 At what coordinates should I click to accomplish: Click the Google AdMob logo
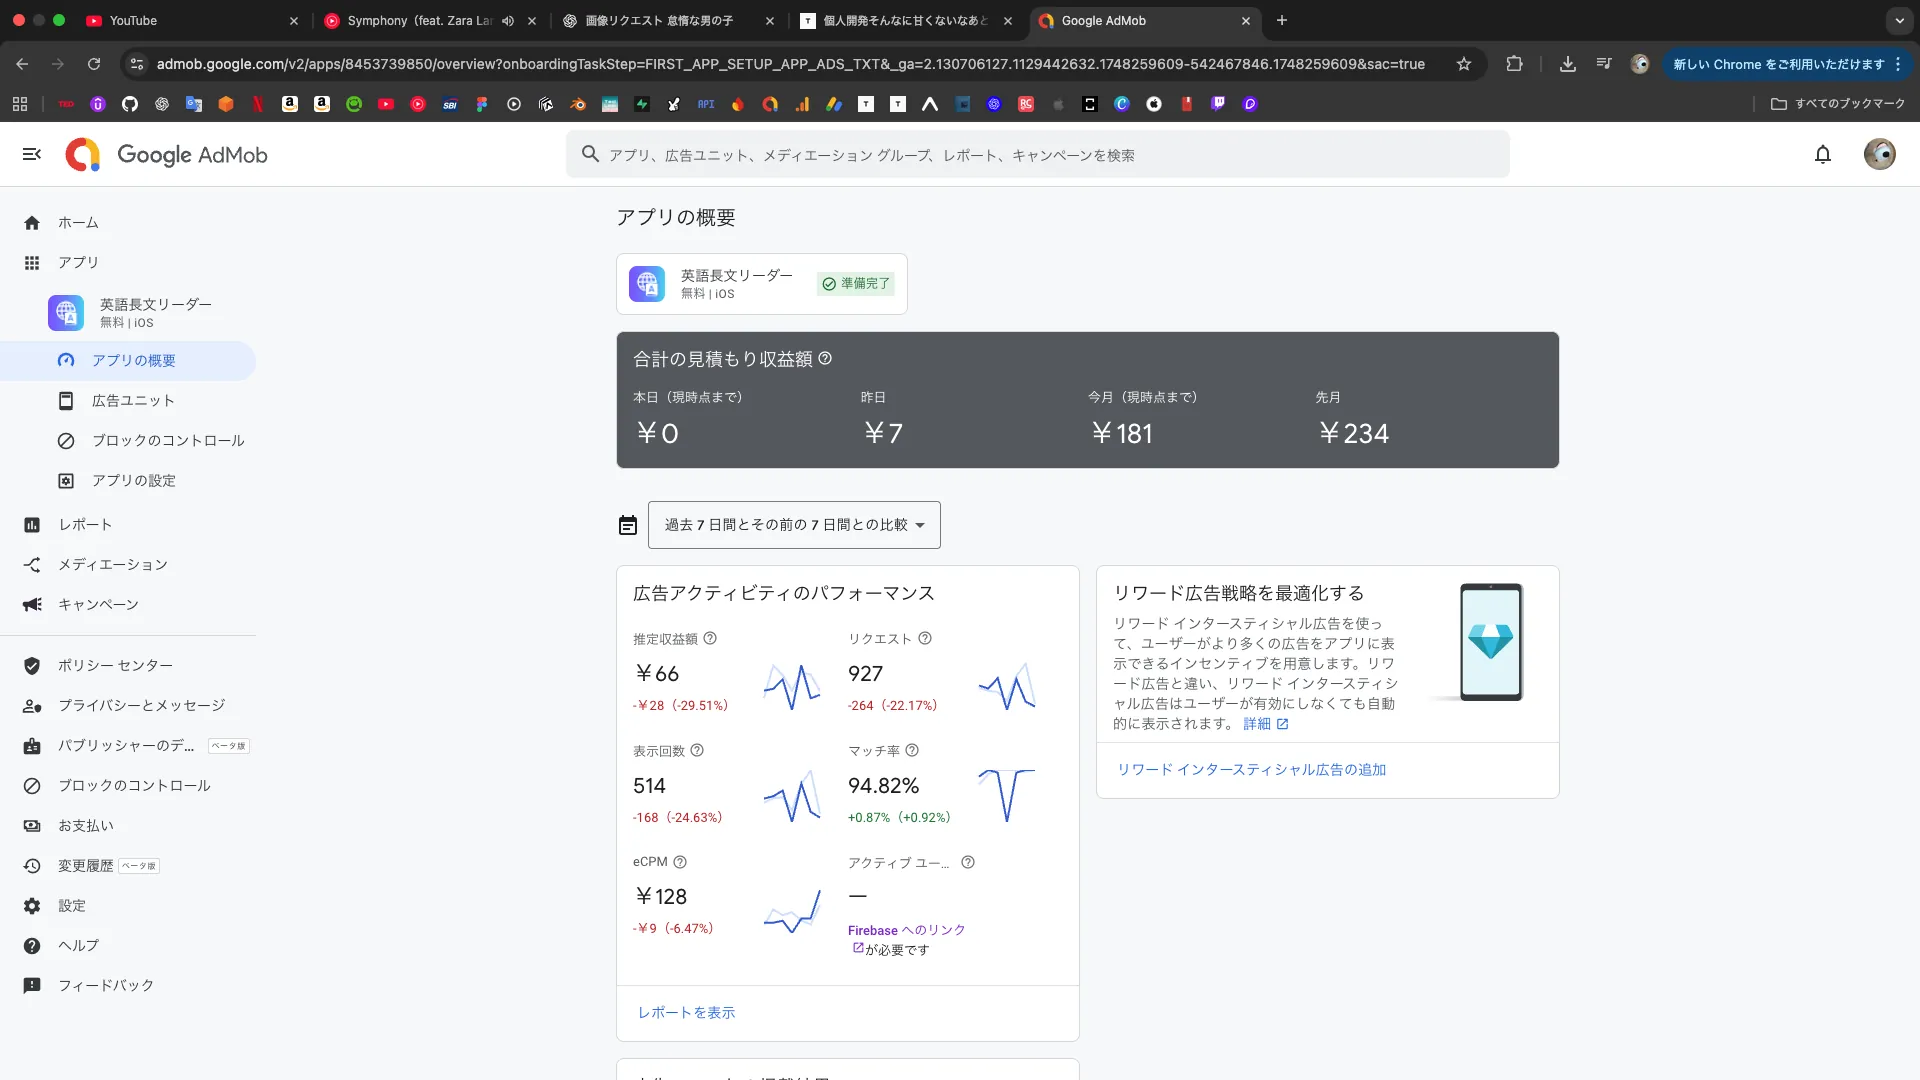pyautogui.click(x=166, y=155)
